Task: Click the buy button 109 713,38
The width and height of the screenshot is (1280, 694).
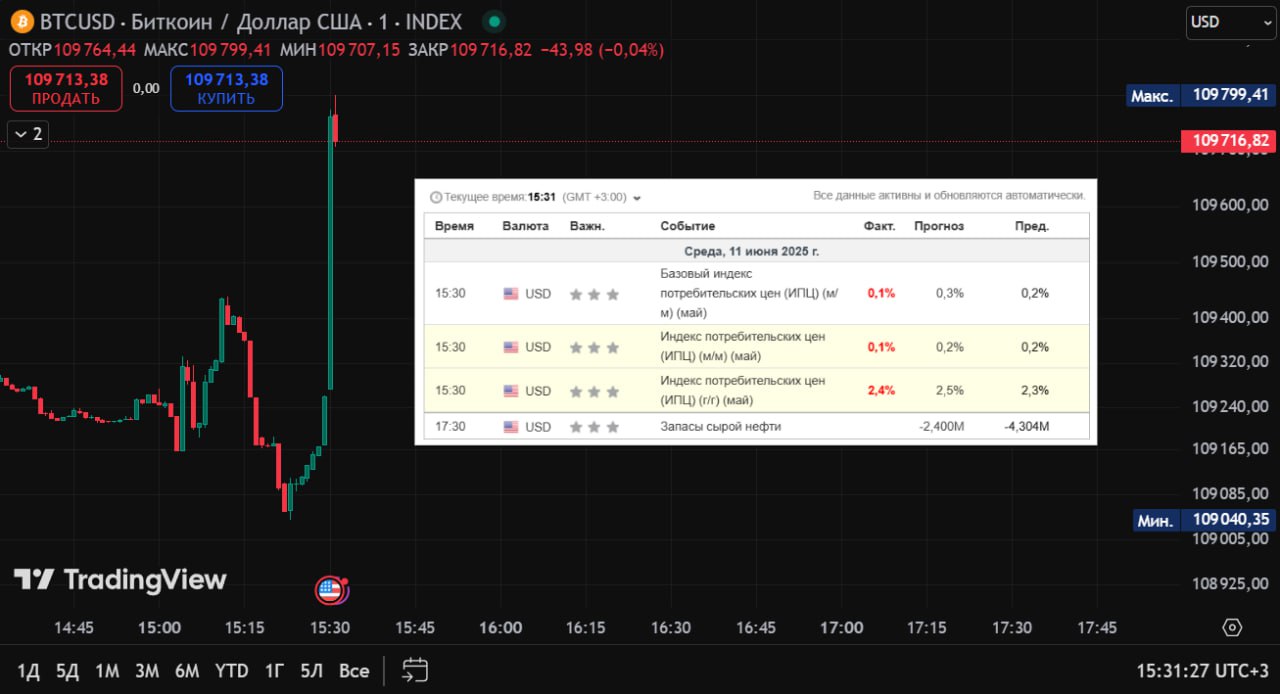Action: (226, 88)
